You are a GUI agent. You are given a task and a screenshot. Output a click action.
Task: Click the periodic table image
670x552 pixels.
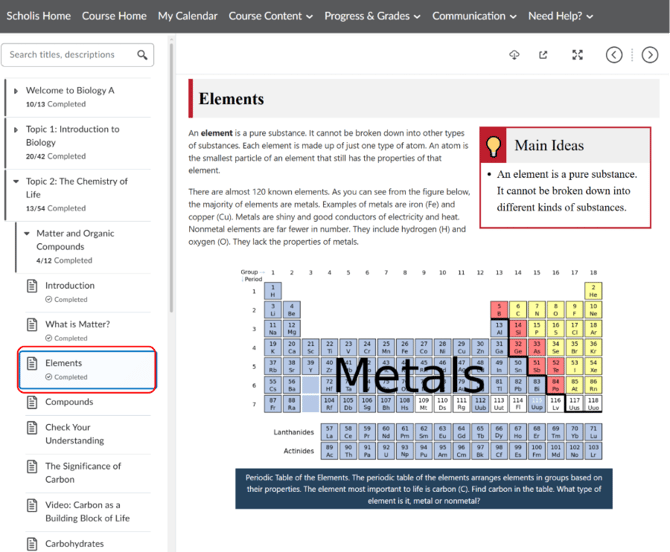coord(421,365)
